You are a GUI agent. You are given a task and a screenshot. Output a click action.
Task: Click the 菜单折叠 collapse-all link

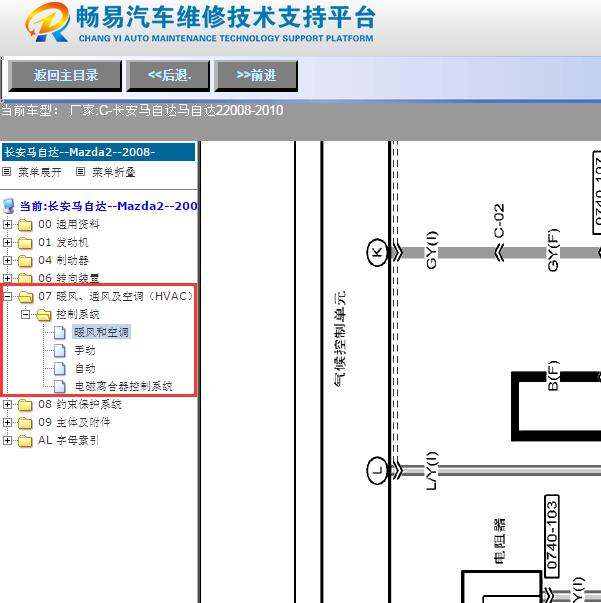coord(114,172)
